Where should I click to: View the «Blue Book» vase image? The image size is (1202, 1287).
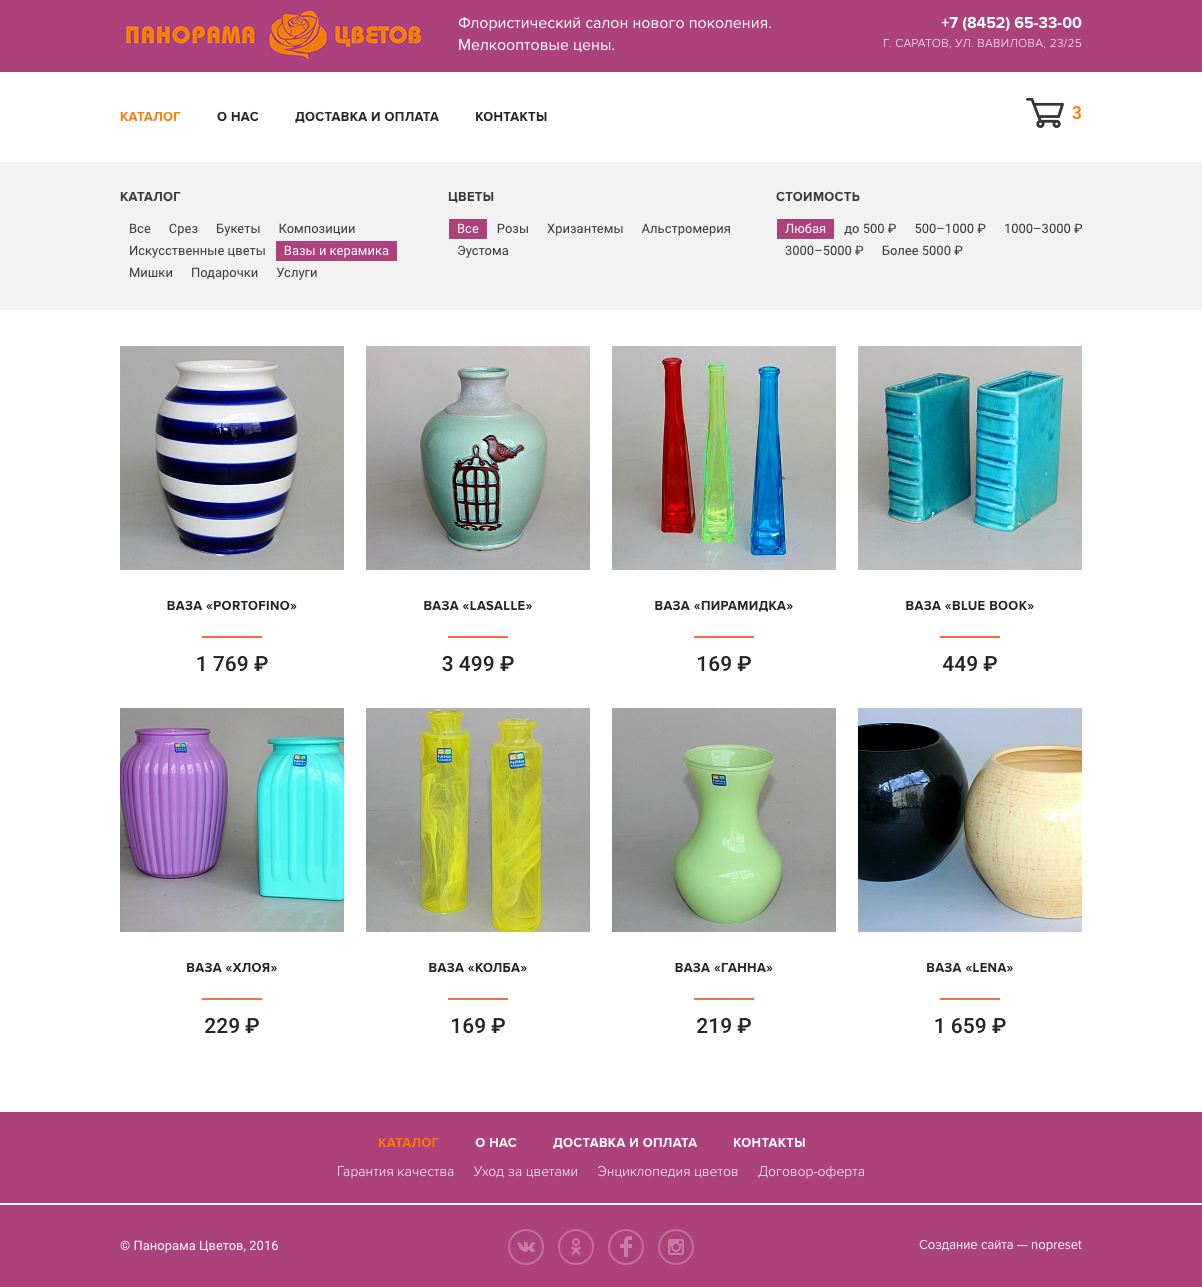970,458
